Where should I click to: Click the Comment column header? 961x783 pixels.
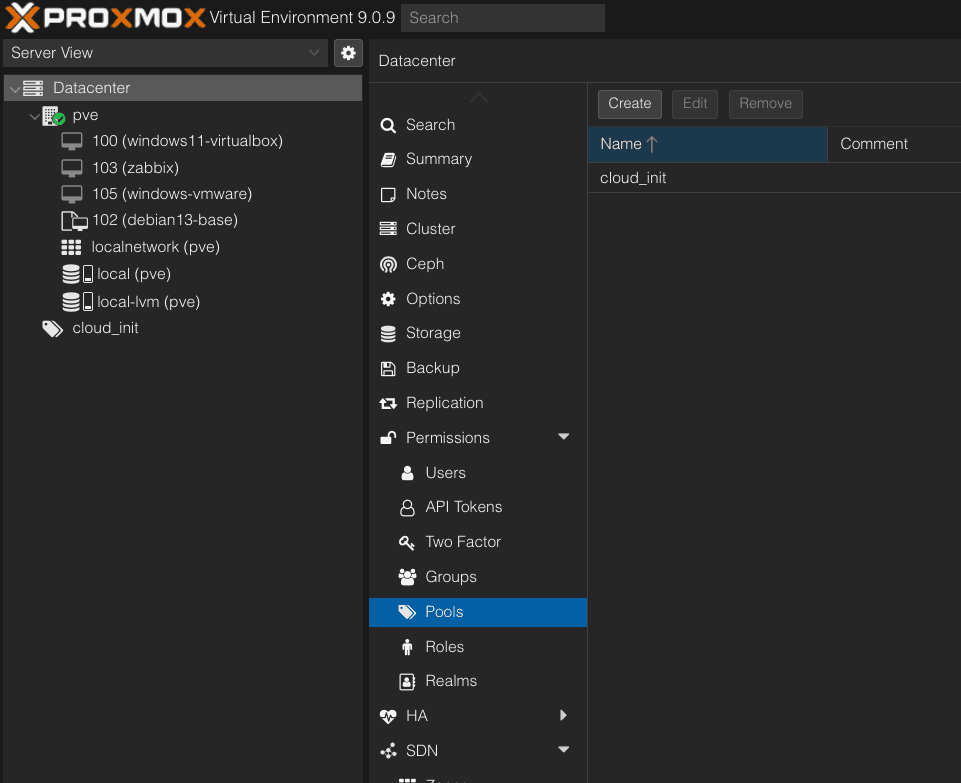point(894,145)
